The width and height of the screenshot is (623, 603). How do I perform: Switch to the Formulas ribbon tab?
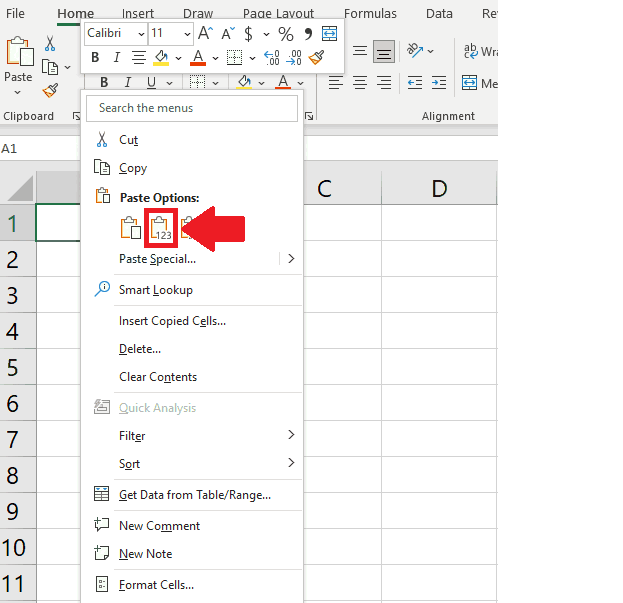[x=370, y=14]
